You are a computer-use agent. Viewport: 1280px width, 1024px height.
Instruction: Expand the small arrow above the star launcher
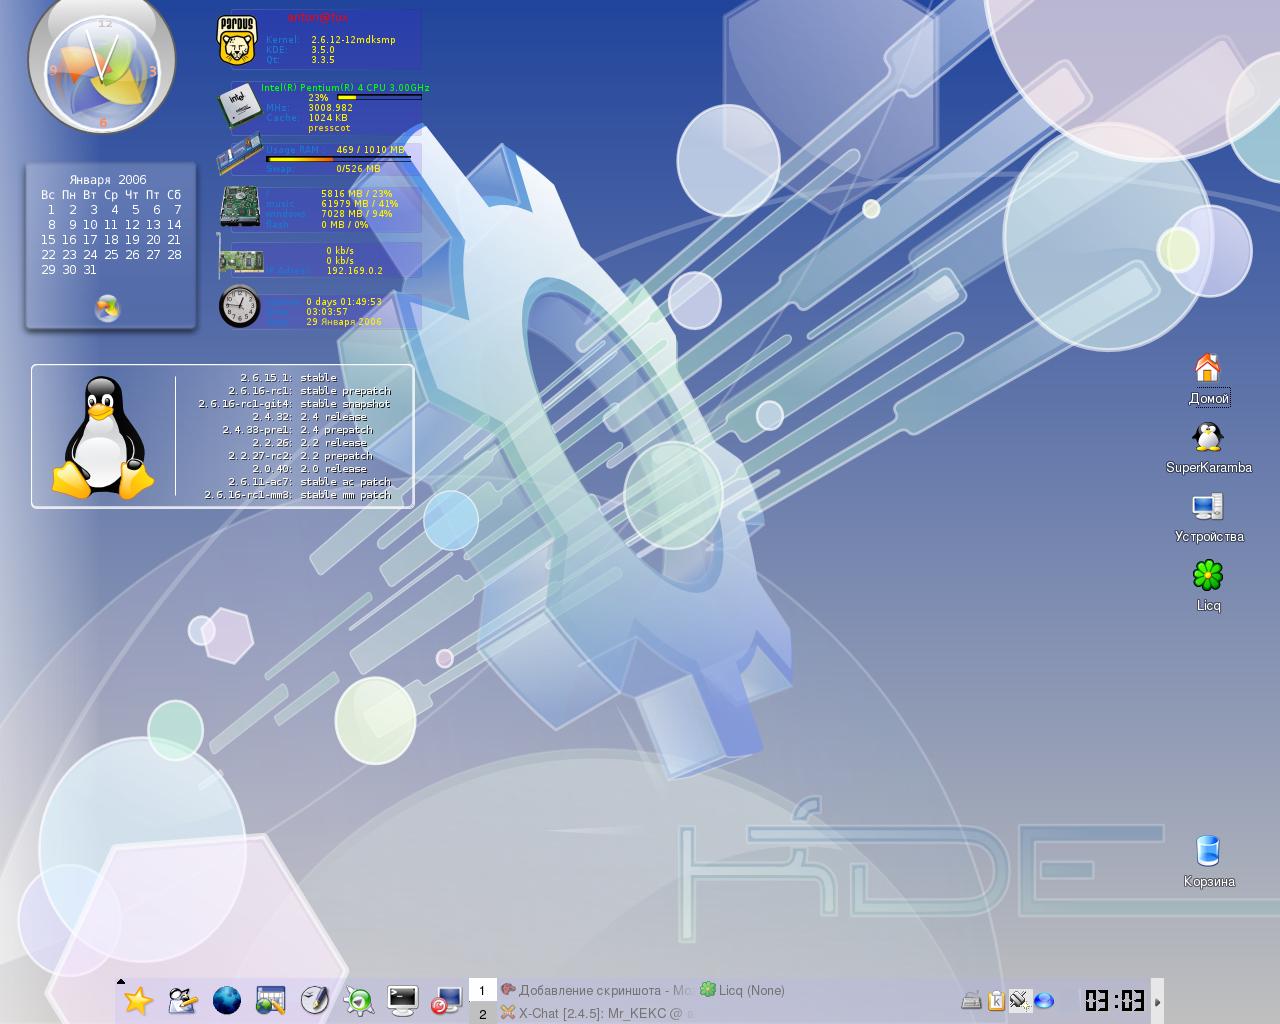point(121,982)
